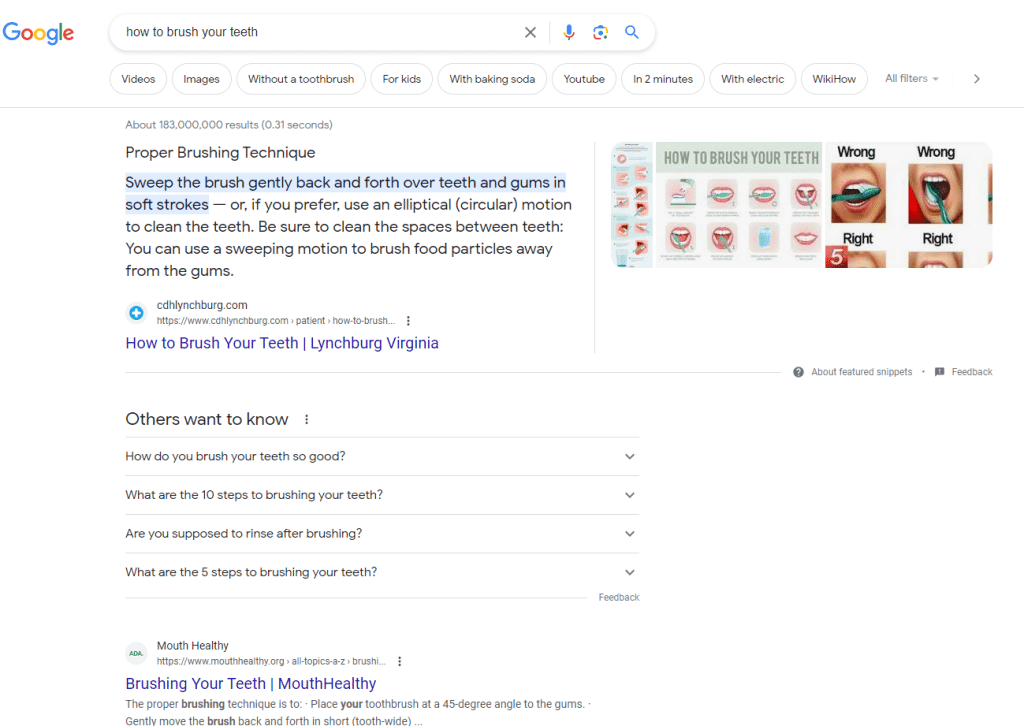Image resolution: width=1024 pixels, height=726 pixels.
Task: Open the 'HOW TO BRUSH YOUR TEETH' image
Action: pyautogui.click(x=739, y=205)
